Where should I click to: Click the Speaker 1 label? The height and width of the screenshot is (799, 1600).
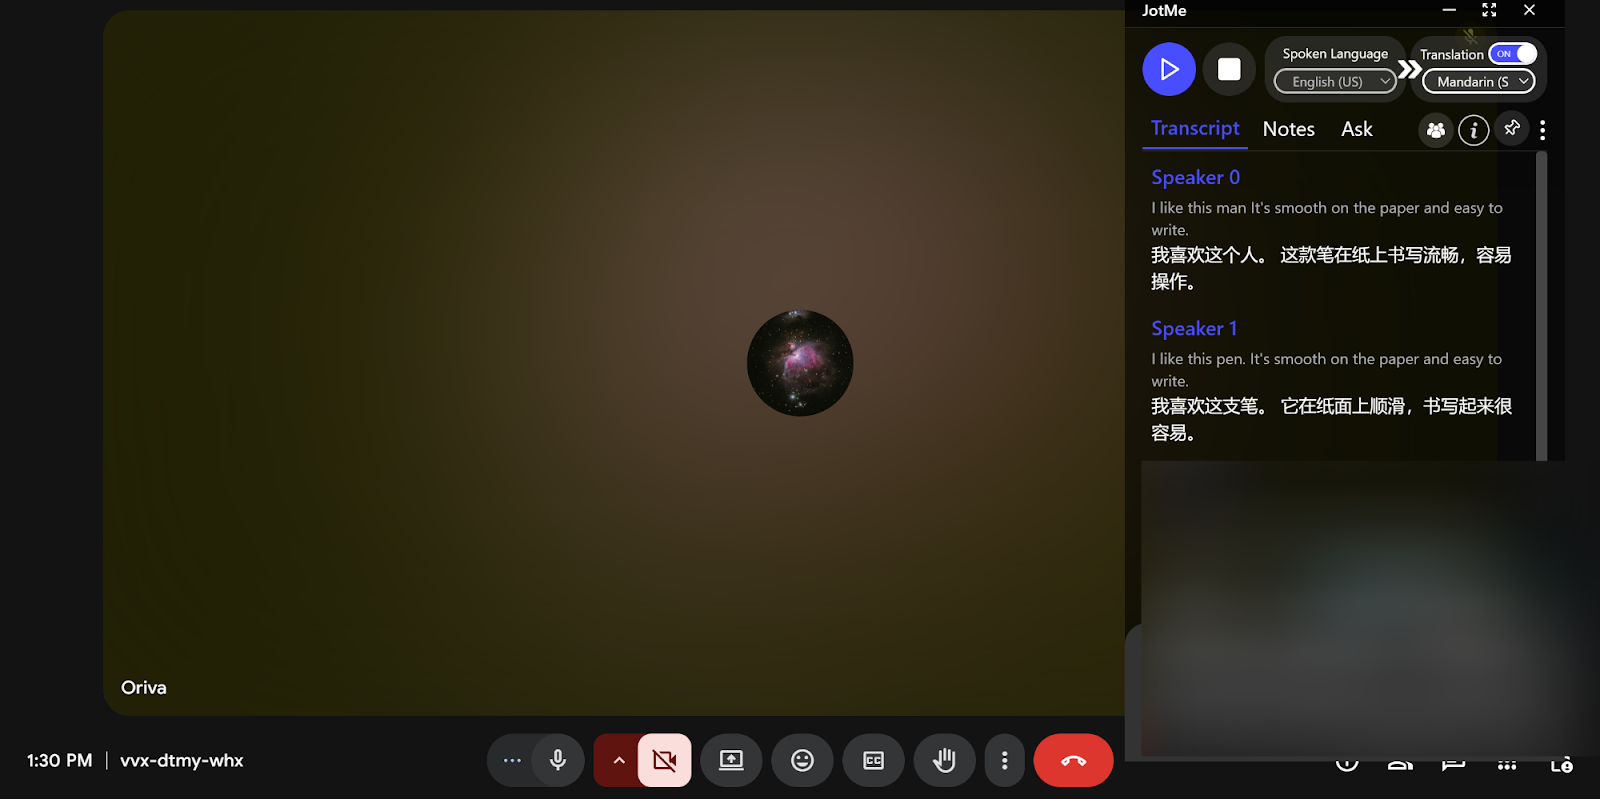[x=1194, y=328]
